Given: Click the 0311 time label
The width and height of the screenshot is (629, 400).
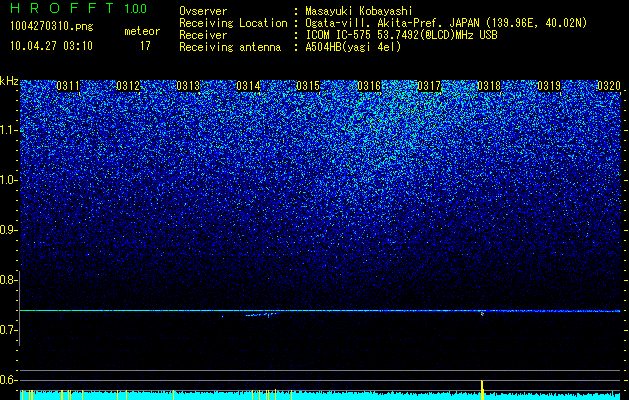Looking at the screenshot, I should [68, 86].
